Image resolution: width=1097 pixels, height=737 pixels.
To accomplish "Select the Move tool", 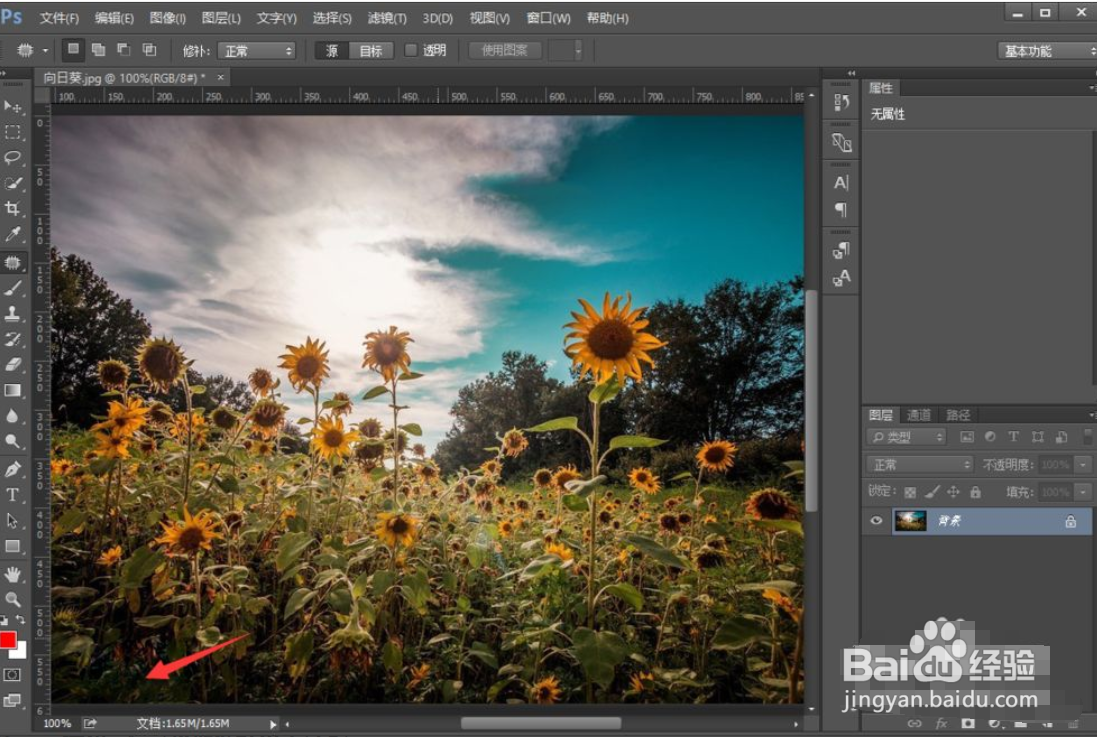I will click(13, 106).
